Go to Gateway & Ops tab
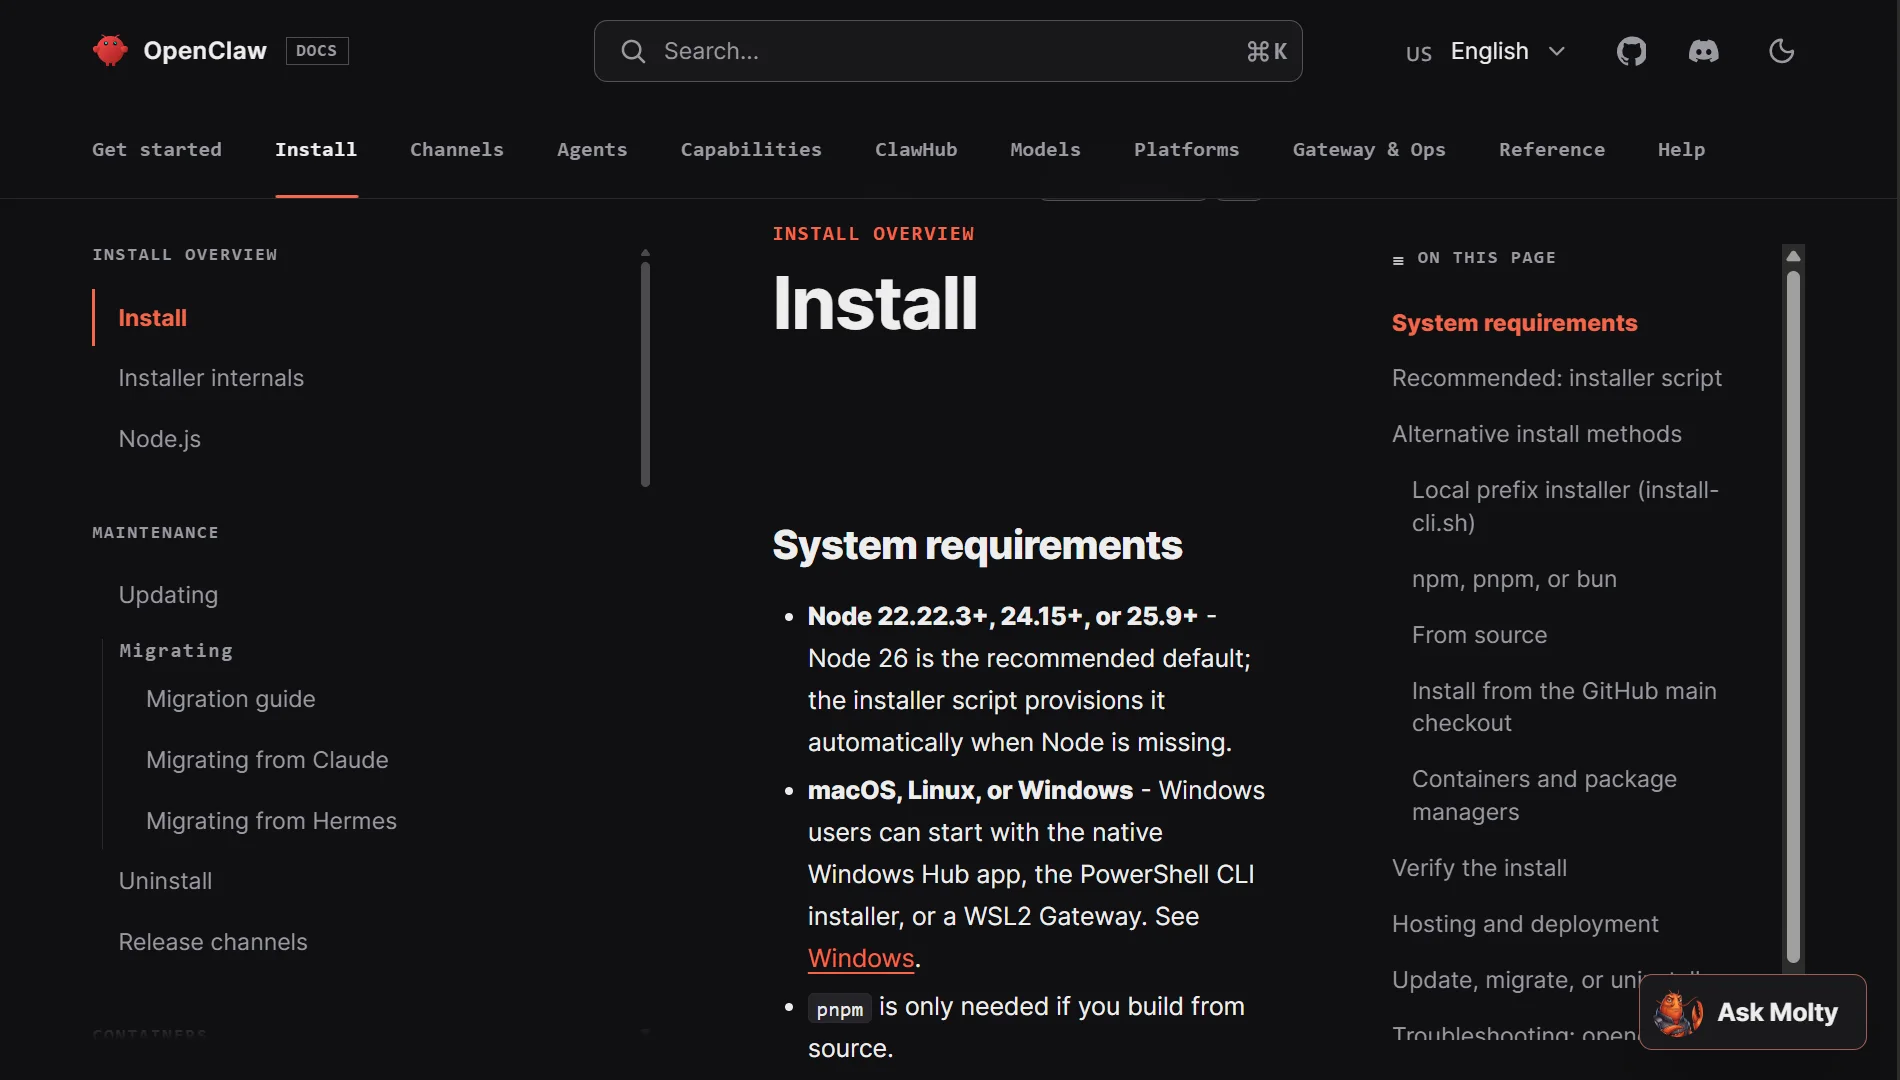This screenshot has width=1900, height=1080. pyautogui.click(x=1369, y=149)
